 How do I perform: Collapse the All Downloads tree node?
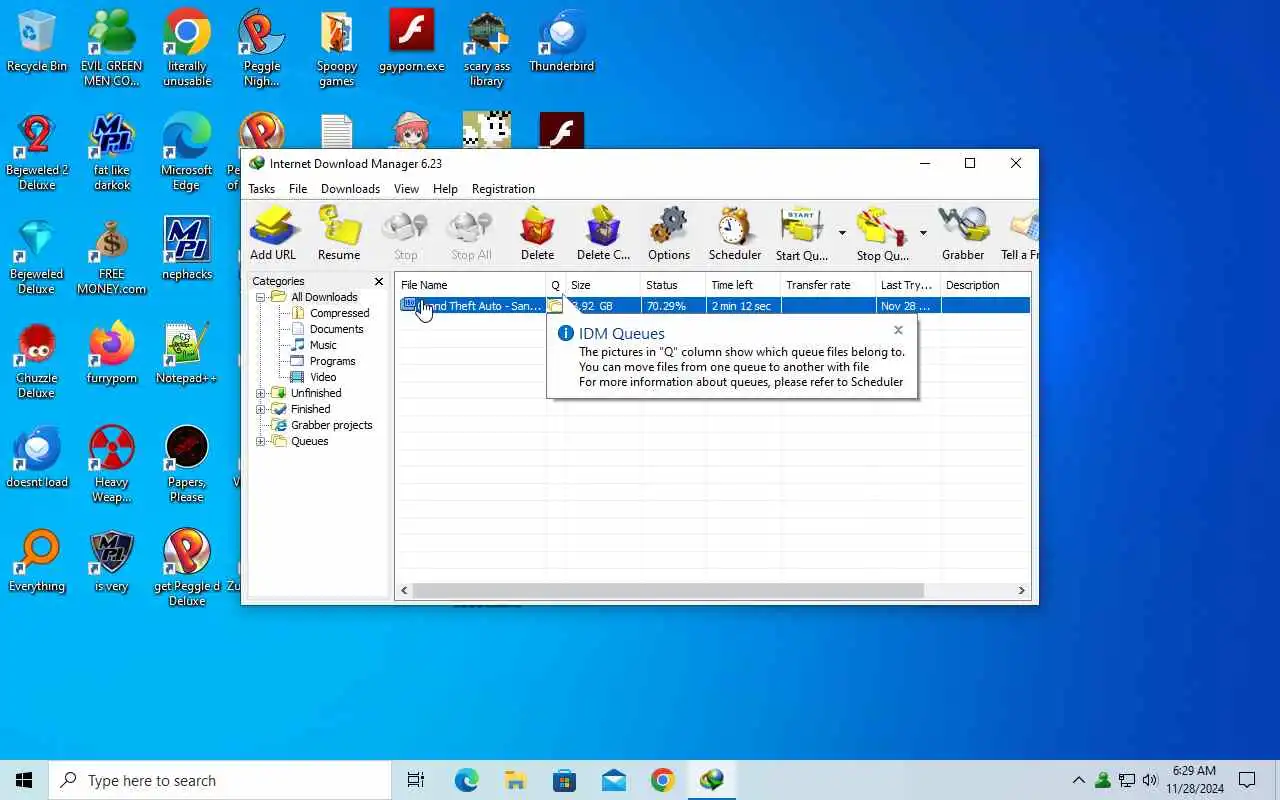pyautogui.click(x=261, y=297)
